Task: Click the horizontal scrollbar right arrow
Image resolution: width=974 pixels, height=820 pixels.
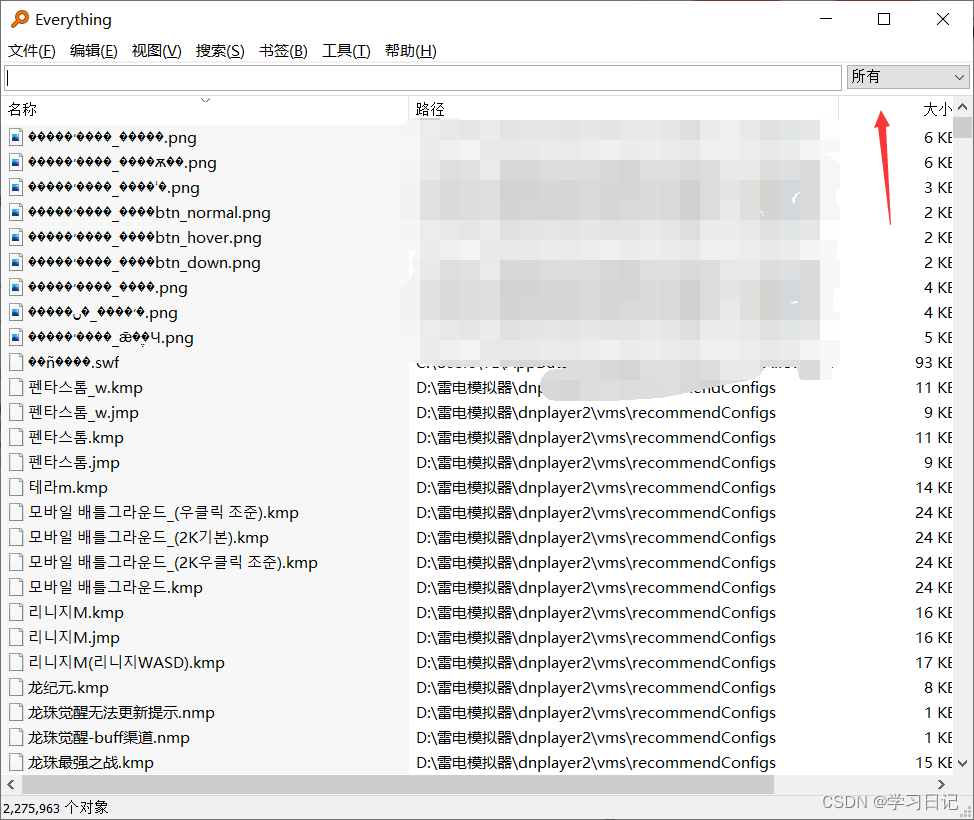Action: (941, 785)
